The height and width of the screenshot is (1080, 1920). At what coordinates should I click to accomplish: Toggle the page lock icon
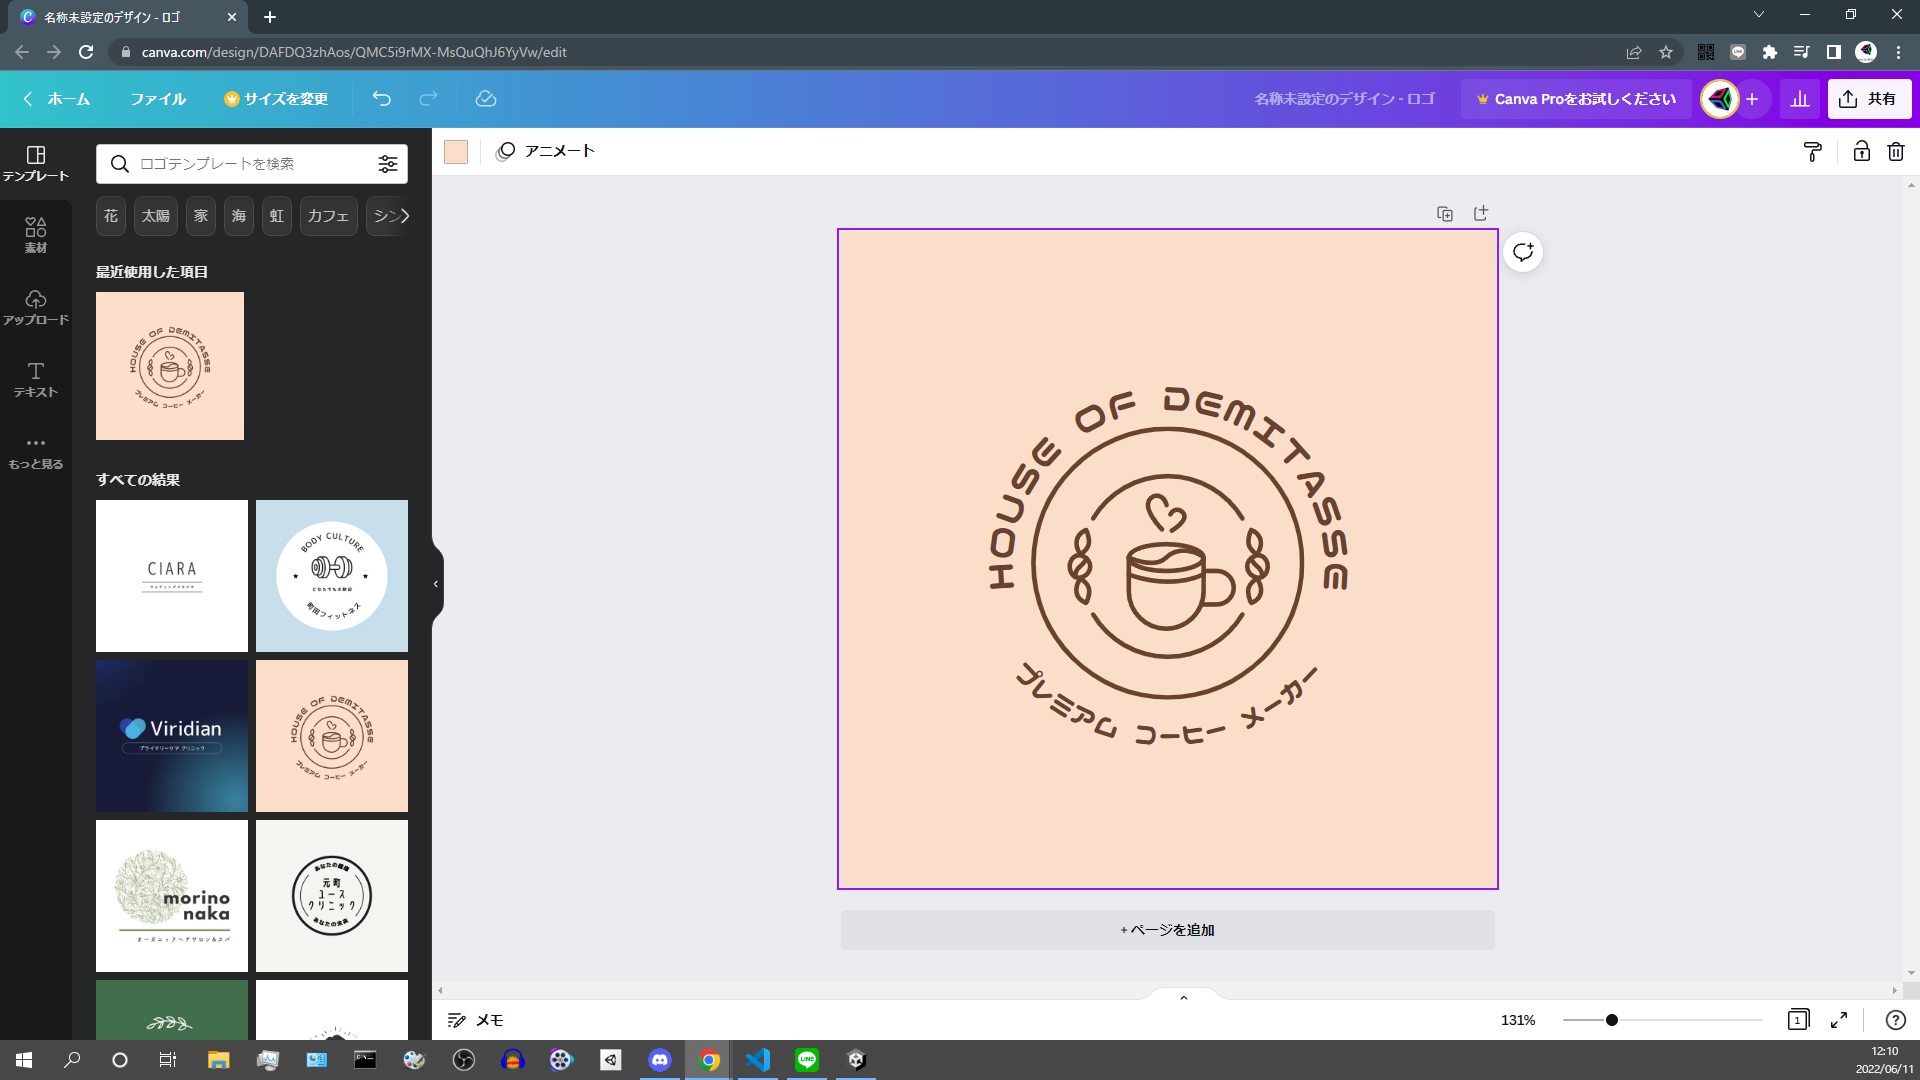1861,152
